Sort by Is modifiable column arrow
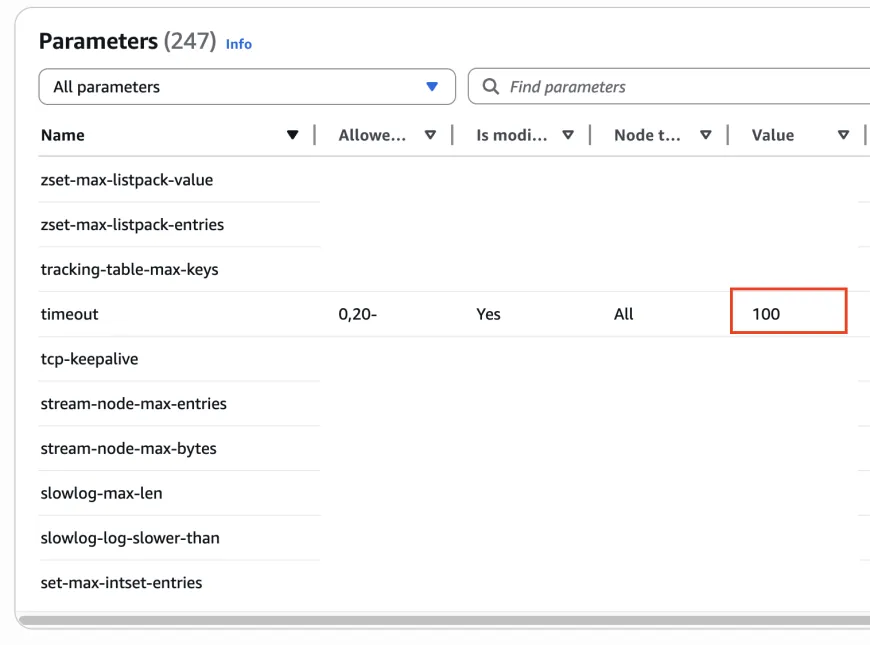The image size is (870, 645). point(568,135)
